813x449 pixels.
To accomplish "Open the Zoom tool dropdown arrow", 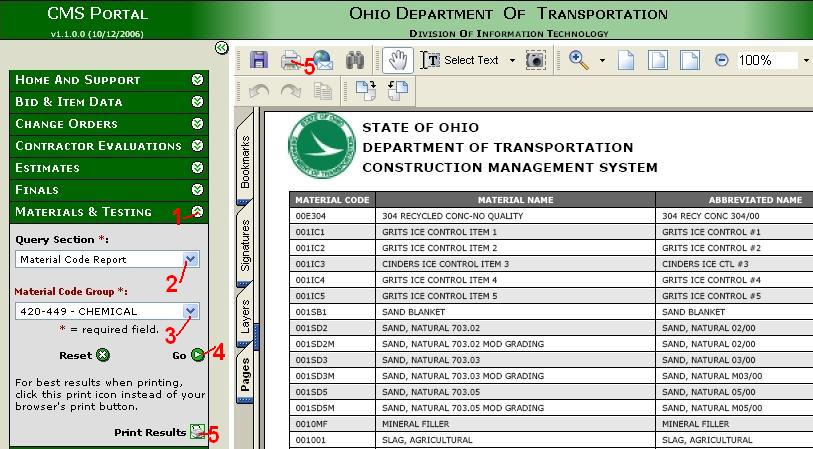I will coord(602,60).
